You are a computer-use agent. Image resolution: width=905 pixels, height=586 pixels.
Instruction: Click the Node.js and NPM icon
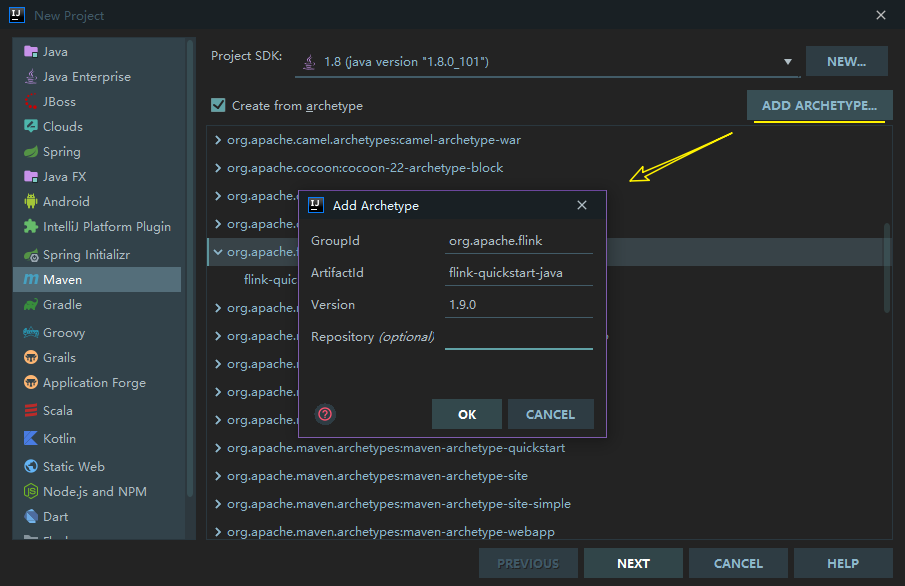coord(31,492)
